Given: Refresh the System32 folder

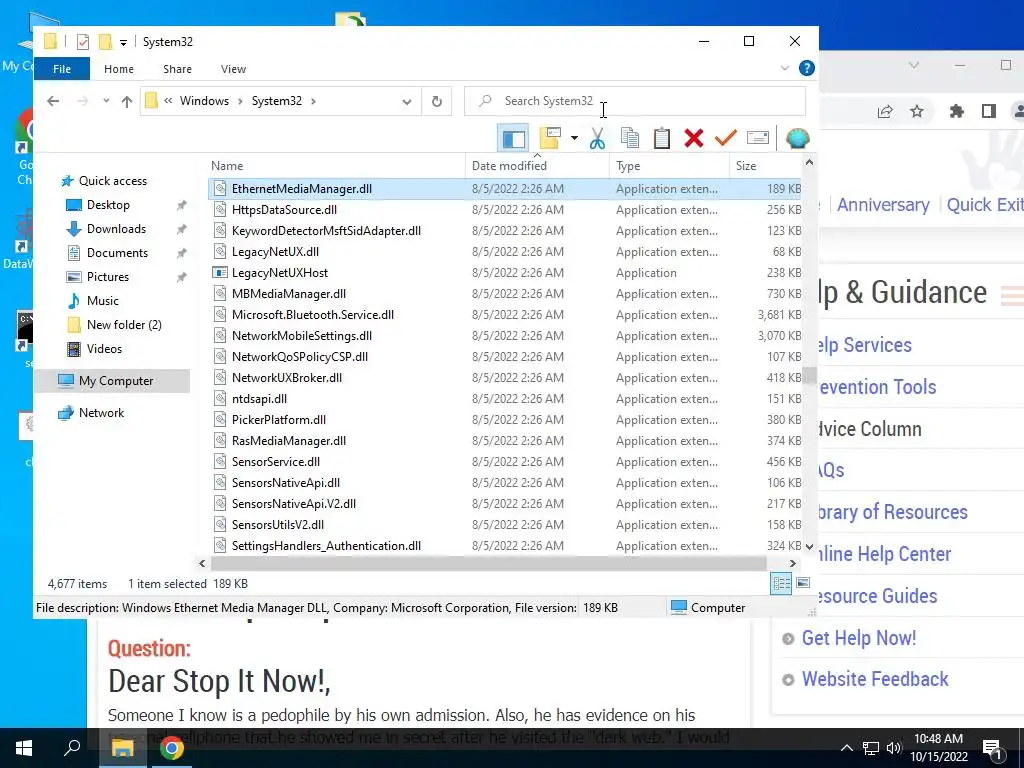Looking at the screenshot, I should (x=437, y=101).
